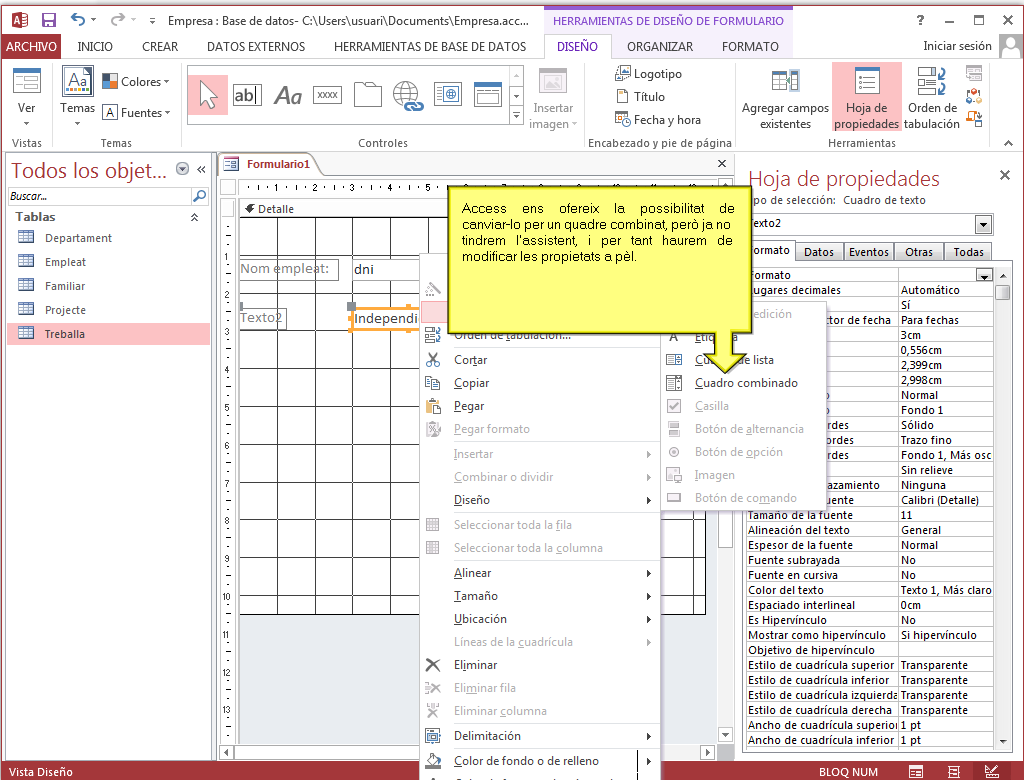The image size is (1024, 780).
Task: Open the navigation pane filter dropdown
Action: 182,169
